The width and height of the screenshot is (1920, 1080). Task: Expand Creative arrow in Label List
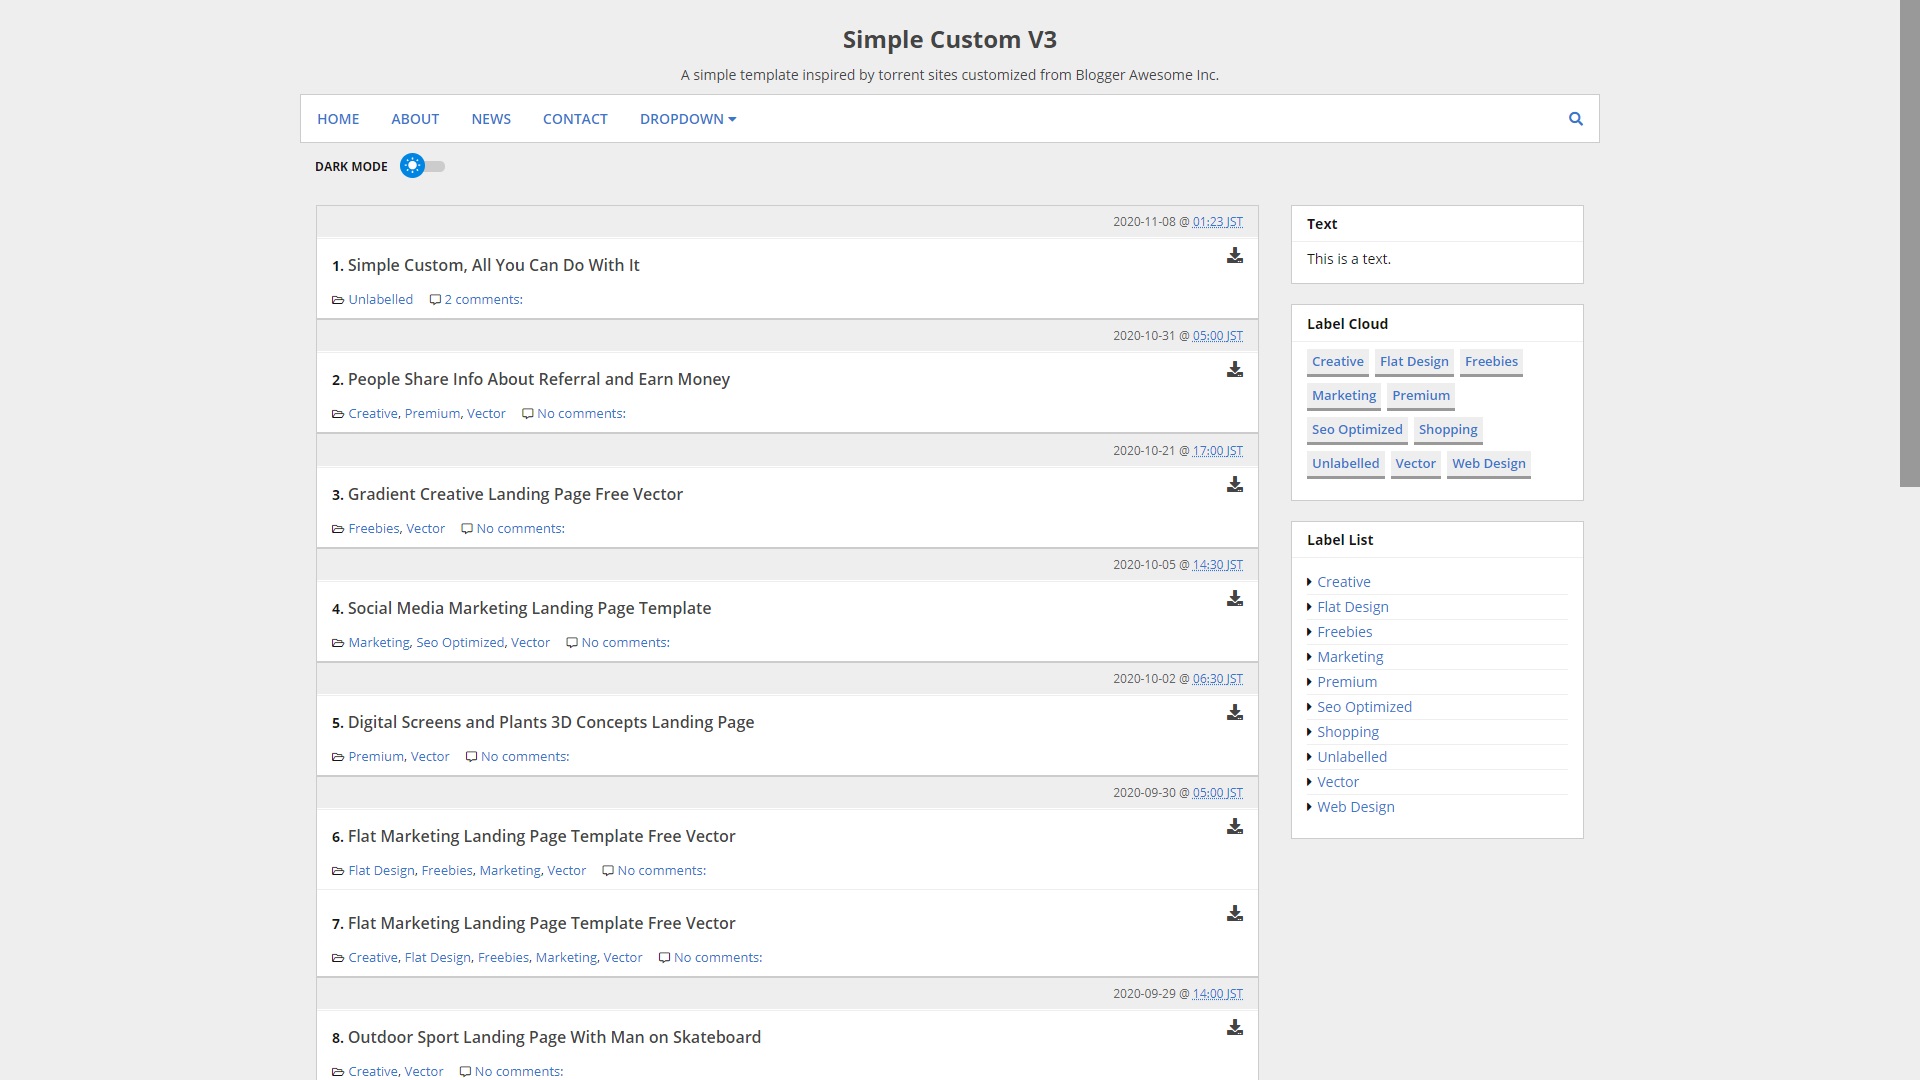click(x=1309, y=582)
